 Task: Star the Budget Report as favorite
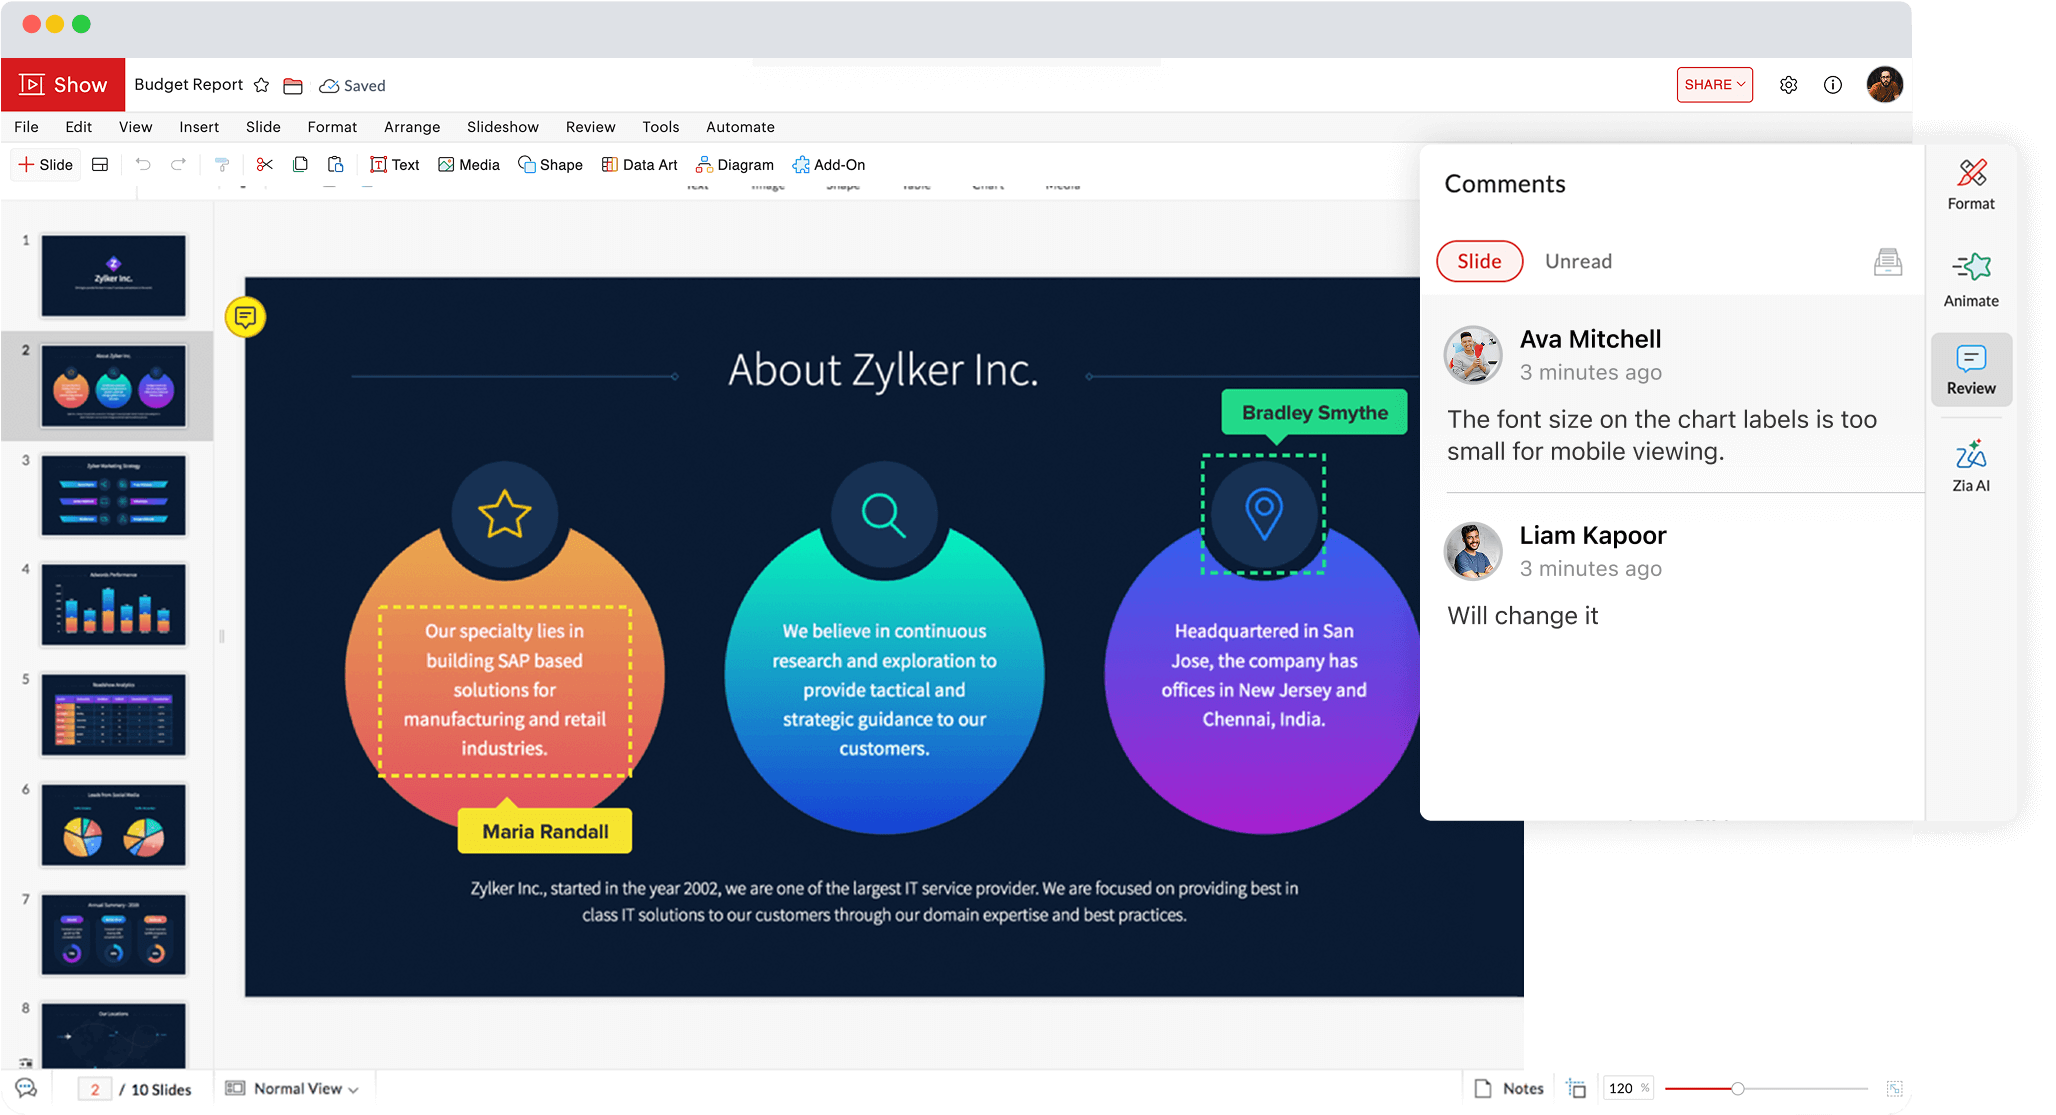[262, 86]
